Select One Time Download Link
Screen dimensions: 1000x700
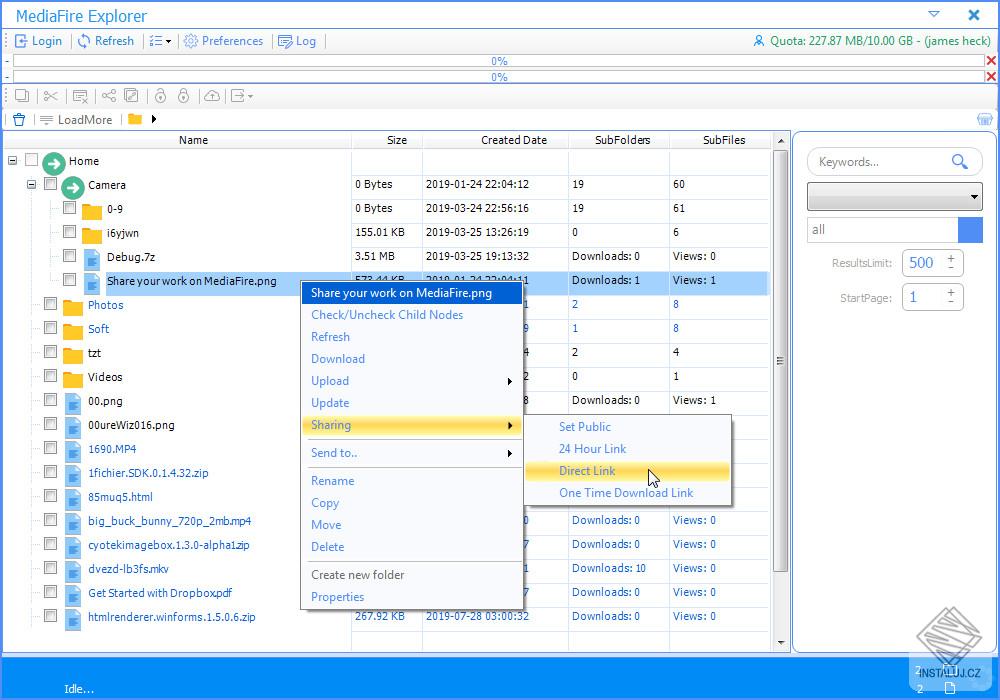[627, 493]
